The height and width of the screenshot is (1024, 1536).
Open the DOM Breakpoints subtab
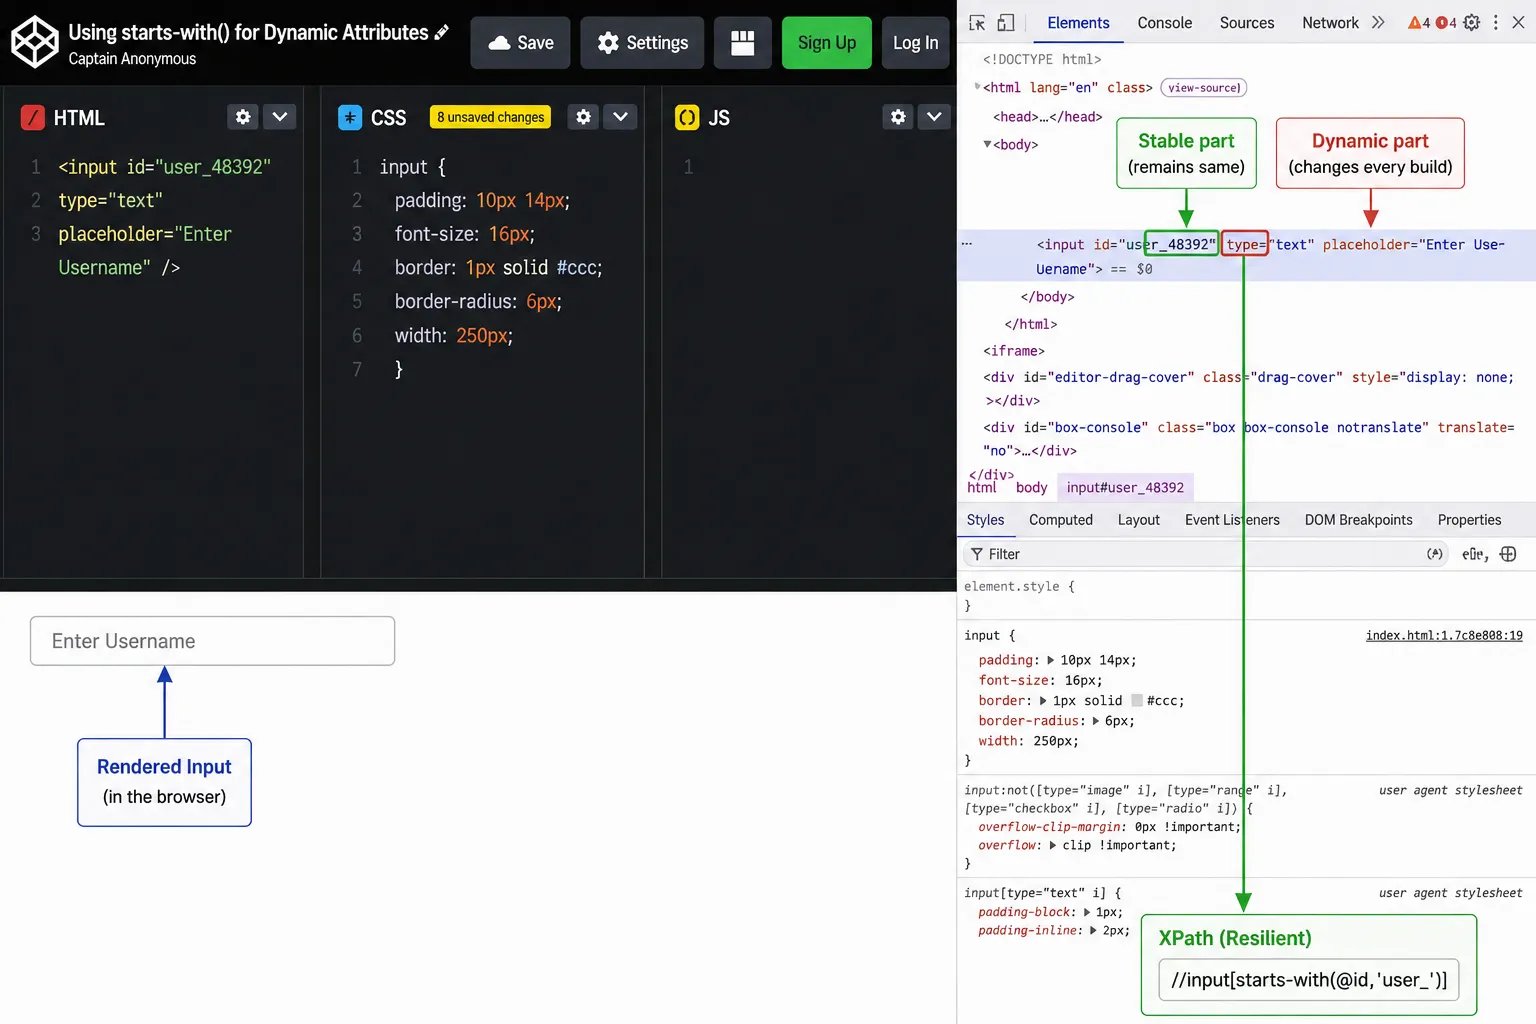coord(1358,520)
